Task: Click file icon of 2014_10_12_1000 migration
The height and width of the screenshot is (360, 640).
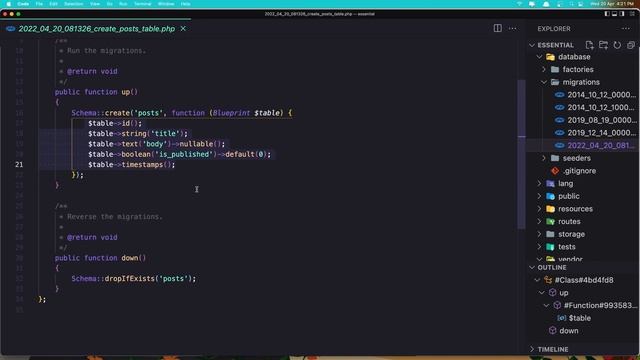Action: [x=560, y=107]
